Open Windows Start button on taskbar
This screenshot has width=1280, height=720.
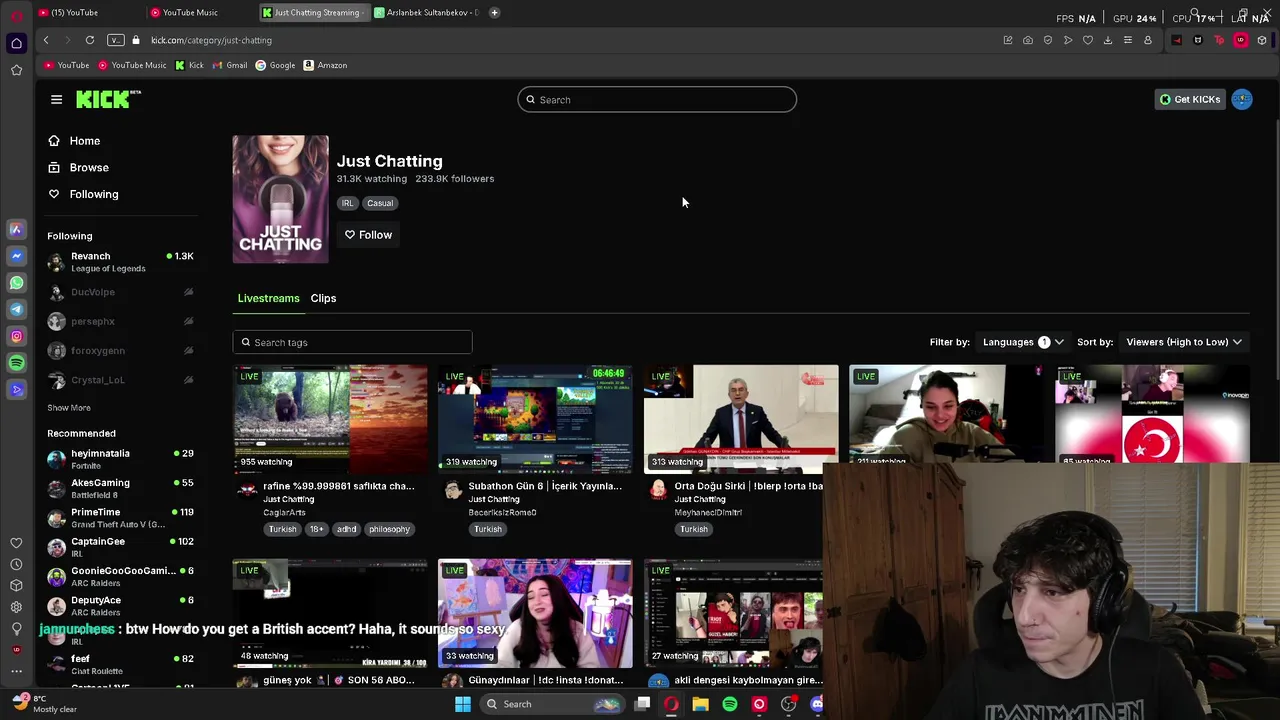[462, 704]
